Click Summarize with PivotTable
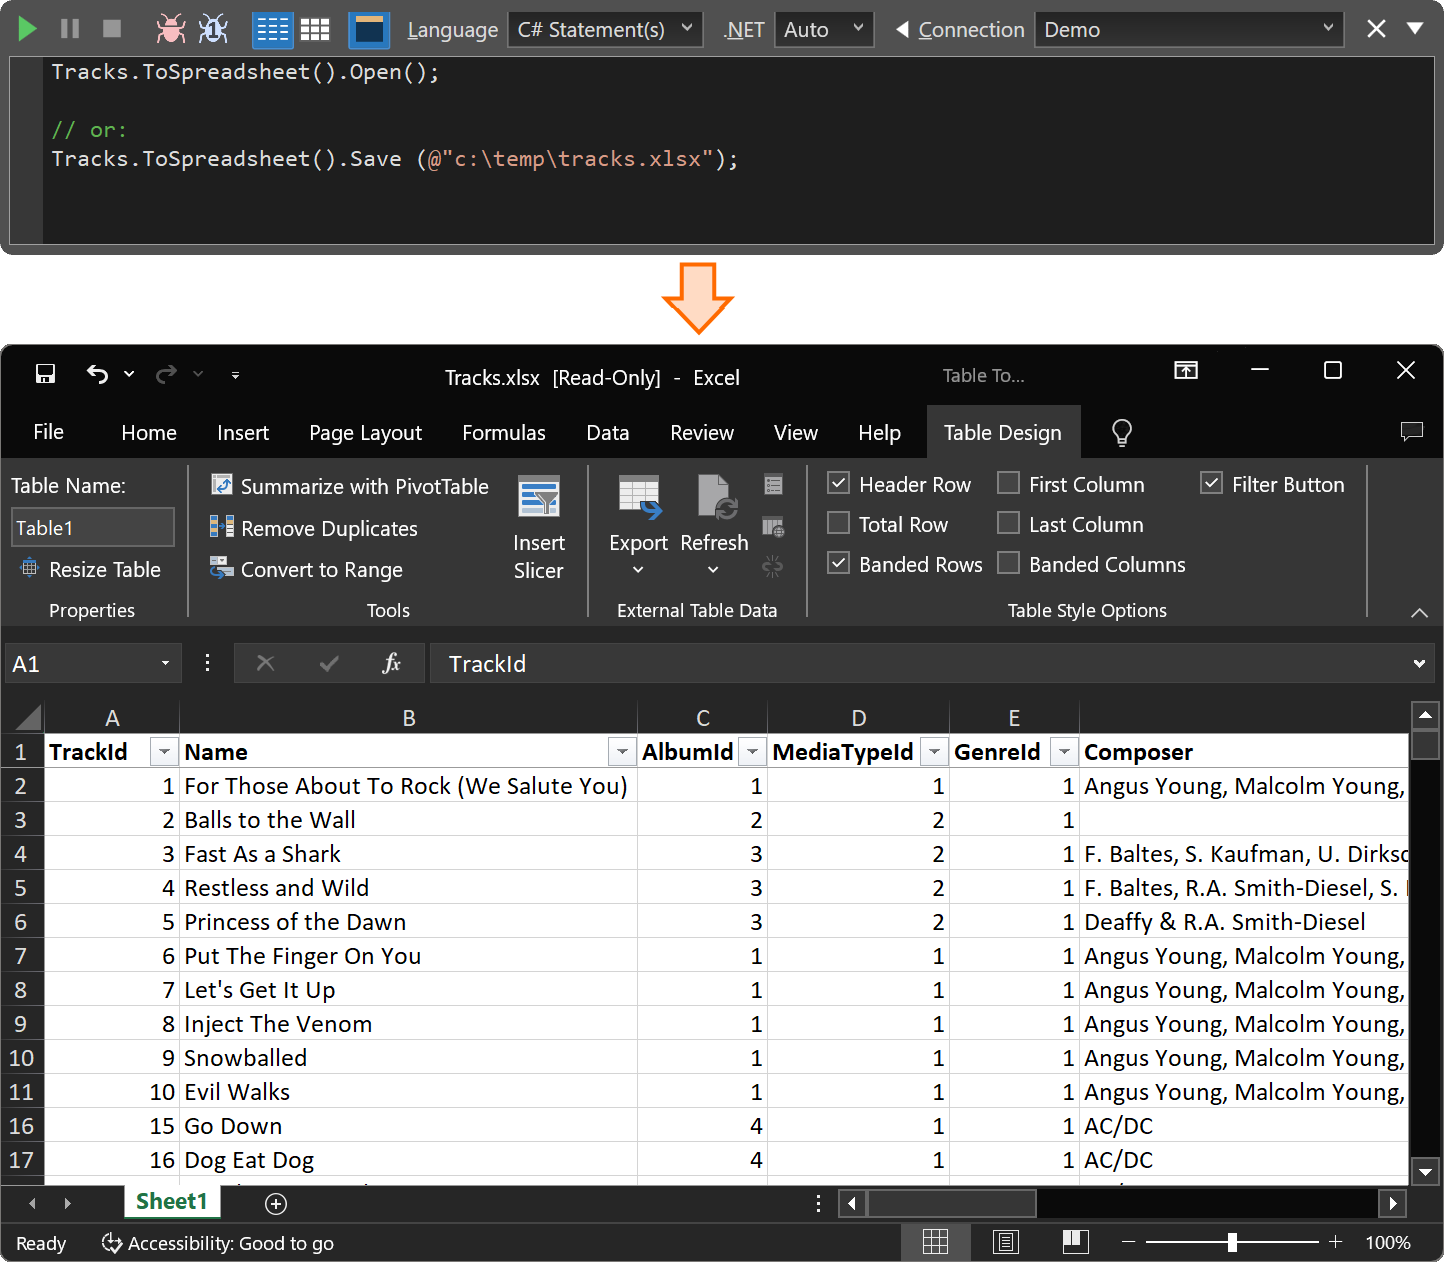The width and height of the screenshot is (1444, 1262). tap(349, 486)
